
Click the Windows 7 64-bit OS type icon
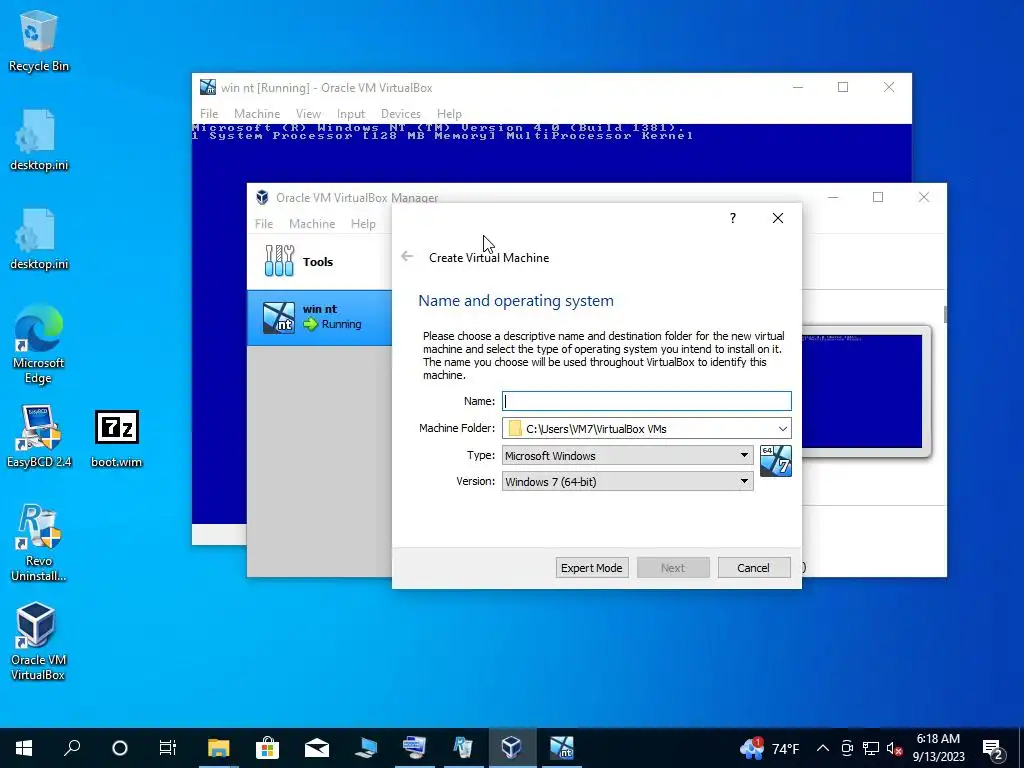(776, 461)
